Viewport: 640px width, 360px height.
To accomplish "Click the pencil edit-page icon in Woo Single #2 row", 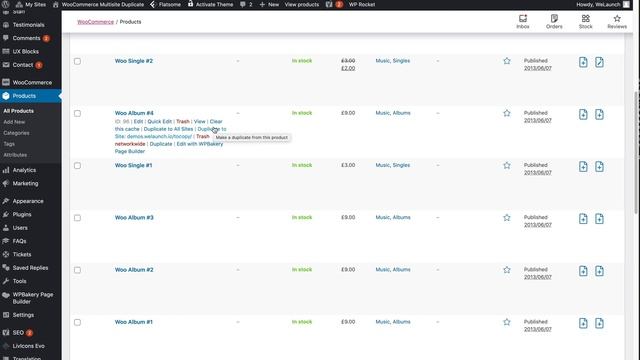I will 599,62.
